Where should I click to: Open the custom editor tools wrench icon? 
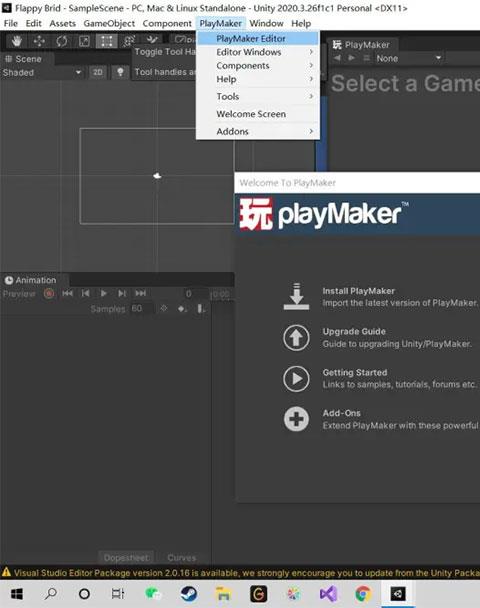pyautogui.click(x=152, y=40)
